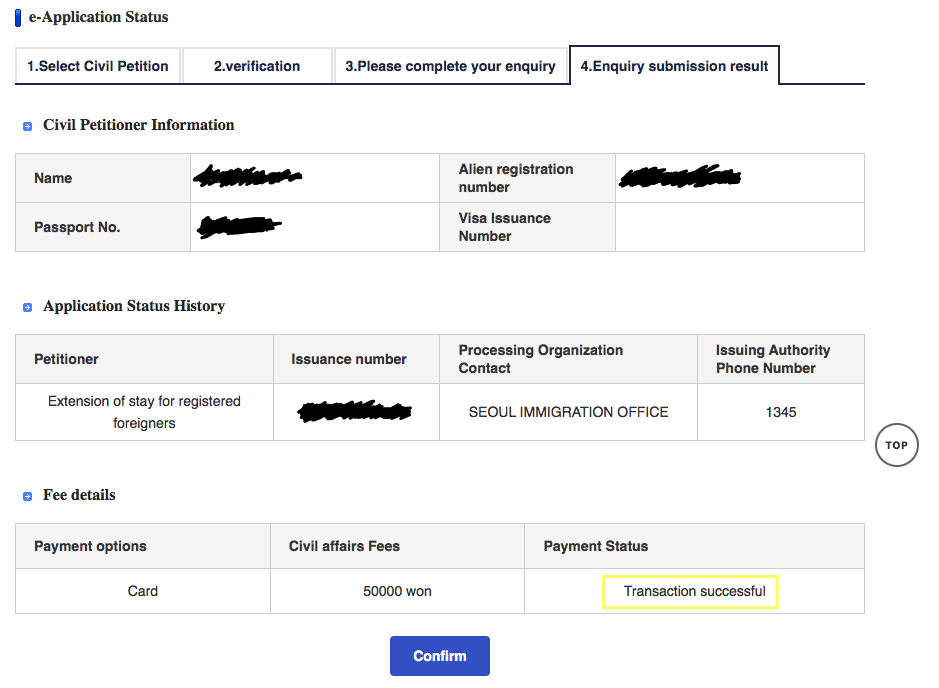Click the bullet icon beside Application Status History
This screenshot has width=939, height=688.
(28, 308)
